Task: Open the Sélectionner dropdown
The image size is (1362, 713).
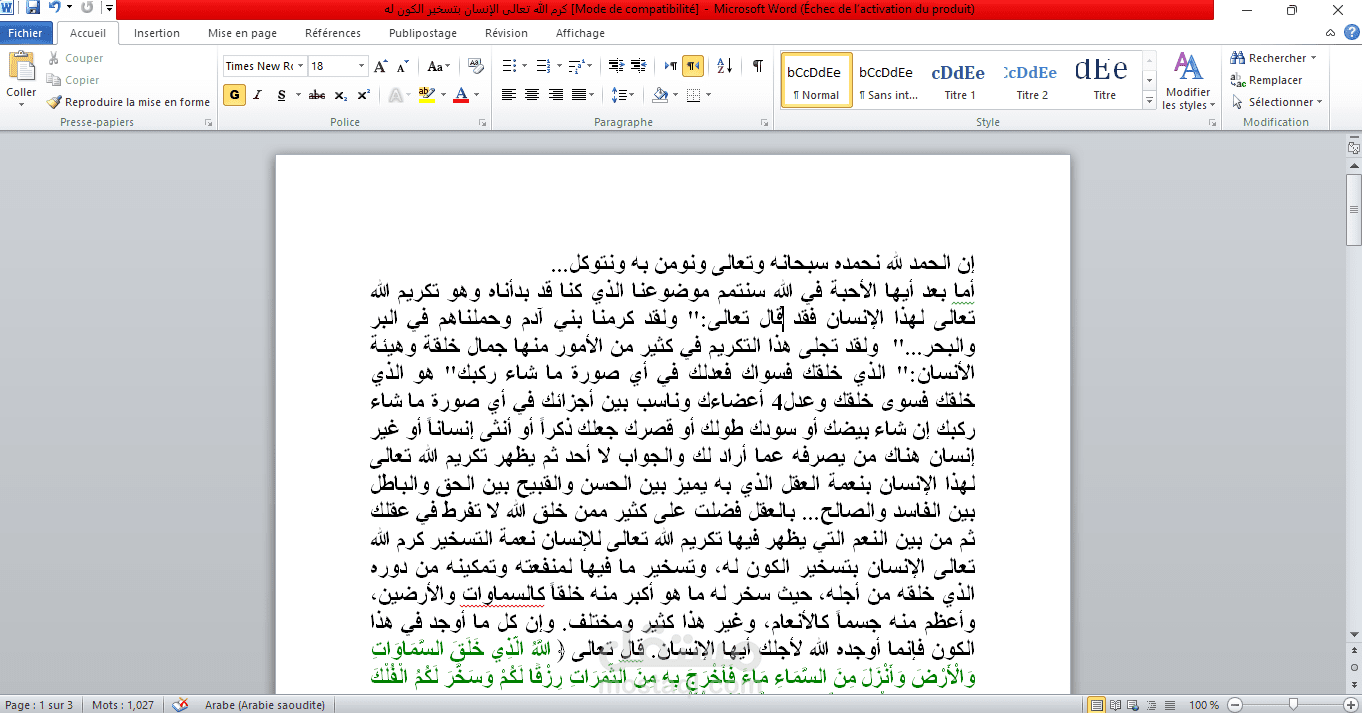Action: (1276, 102)
